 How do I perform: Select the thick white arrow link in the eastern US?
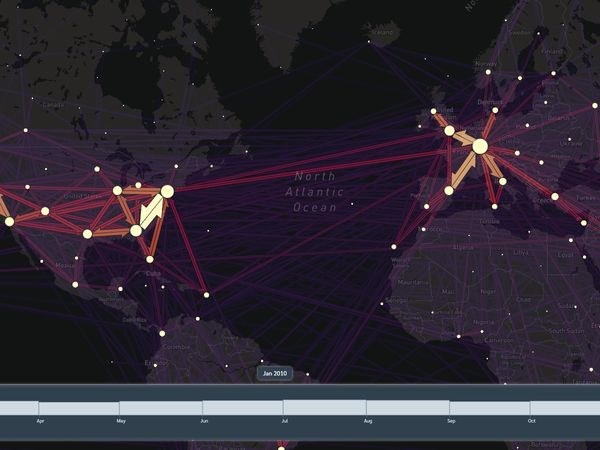click(152, 211)
